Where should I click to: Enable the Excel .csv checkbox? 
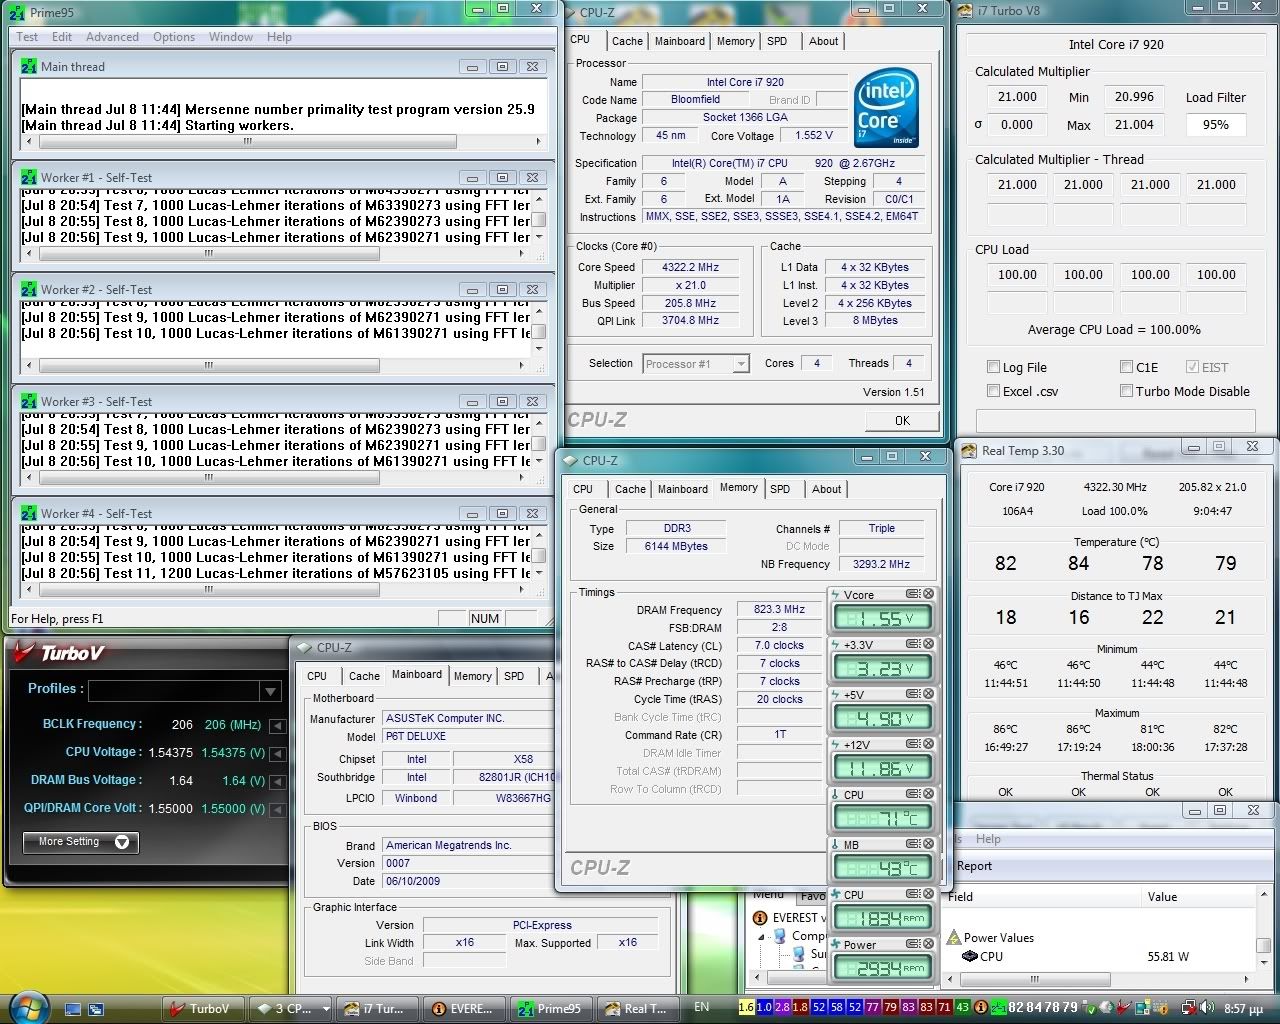993,391
